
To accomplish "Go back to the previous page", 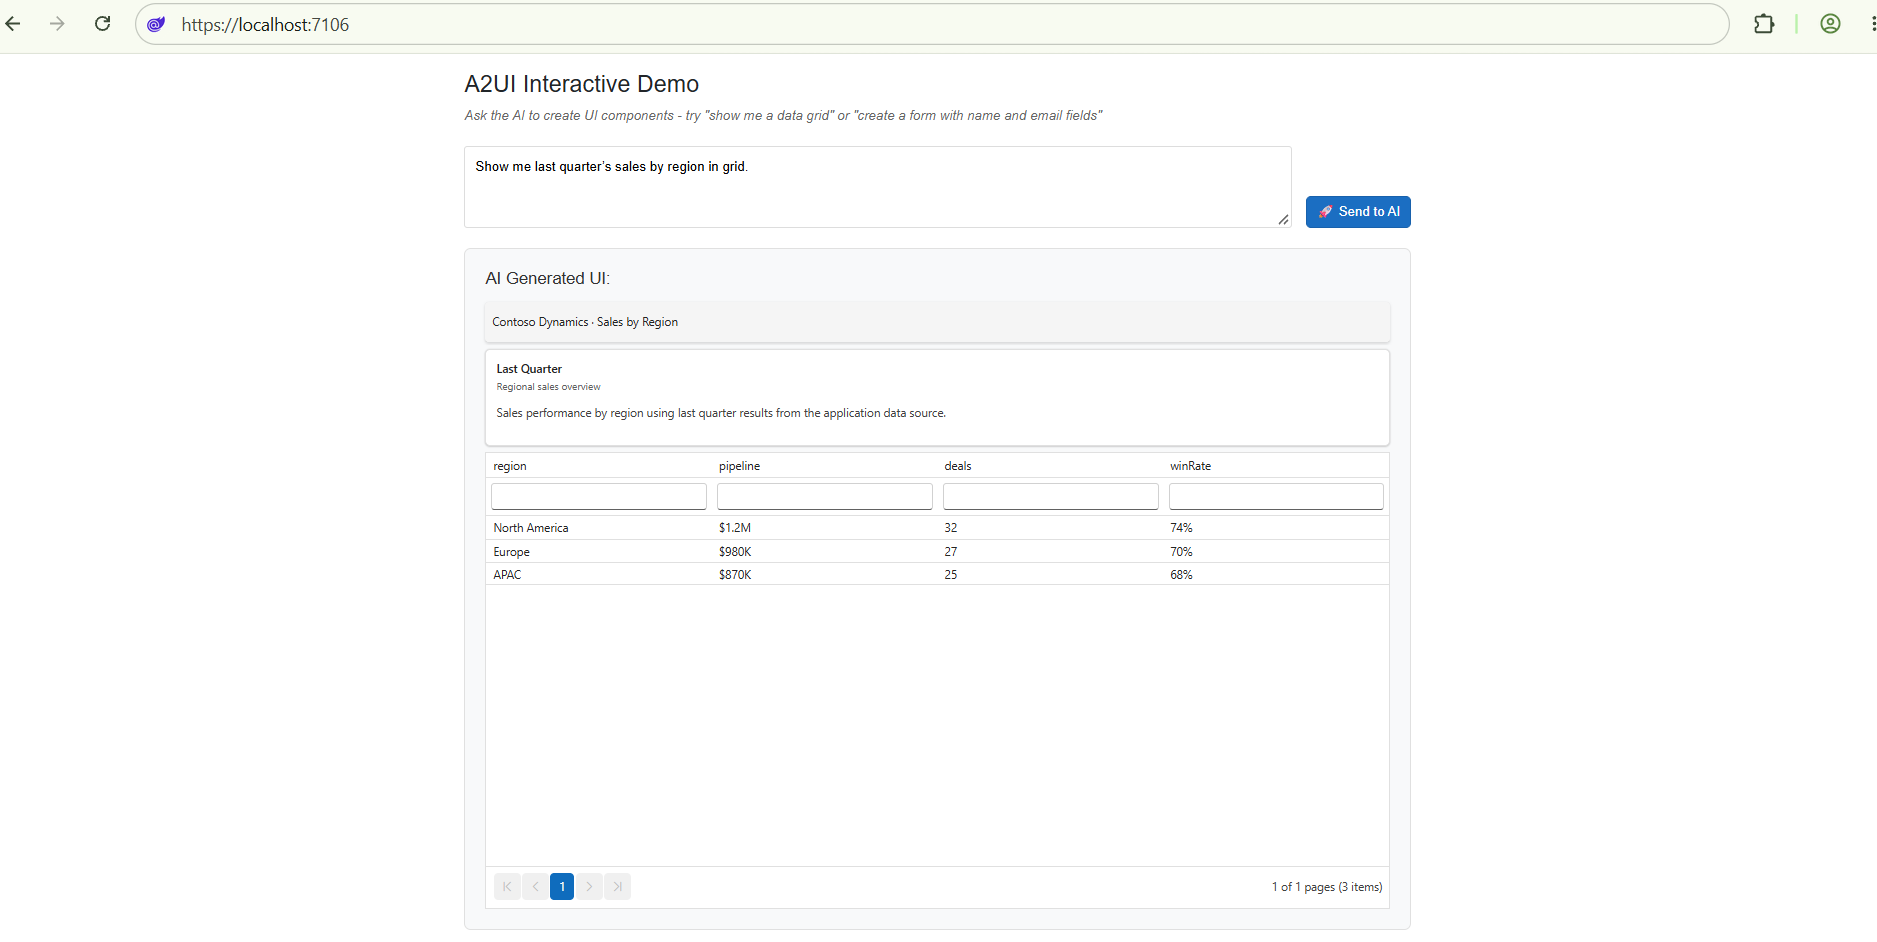I will click(13, 24).
